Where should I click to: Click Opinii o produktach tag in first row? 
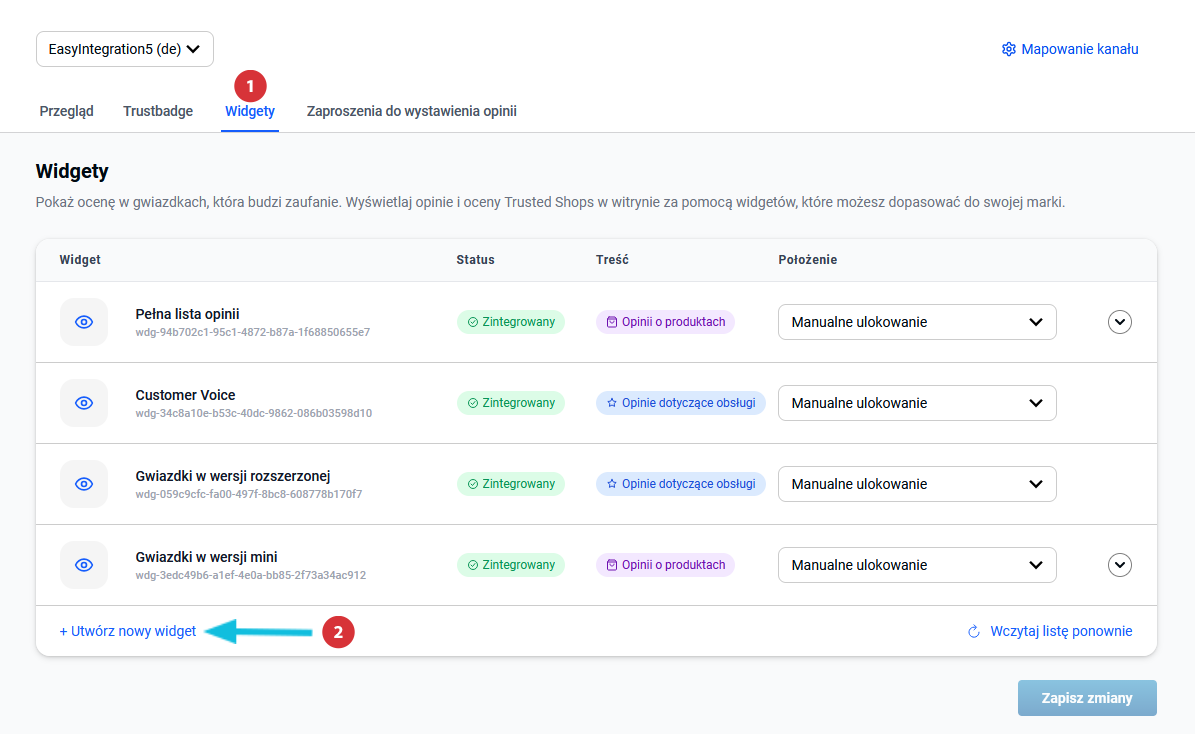665,322
